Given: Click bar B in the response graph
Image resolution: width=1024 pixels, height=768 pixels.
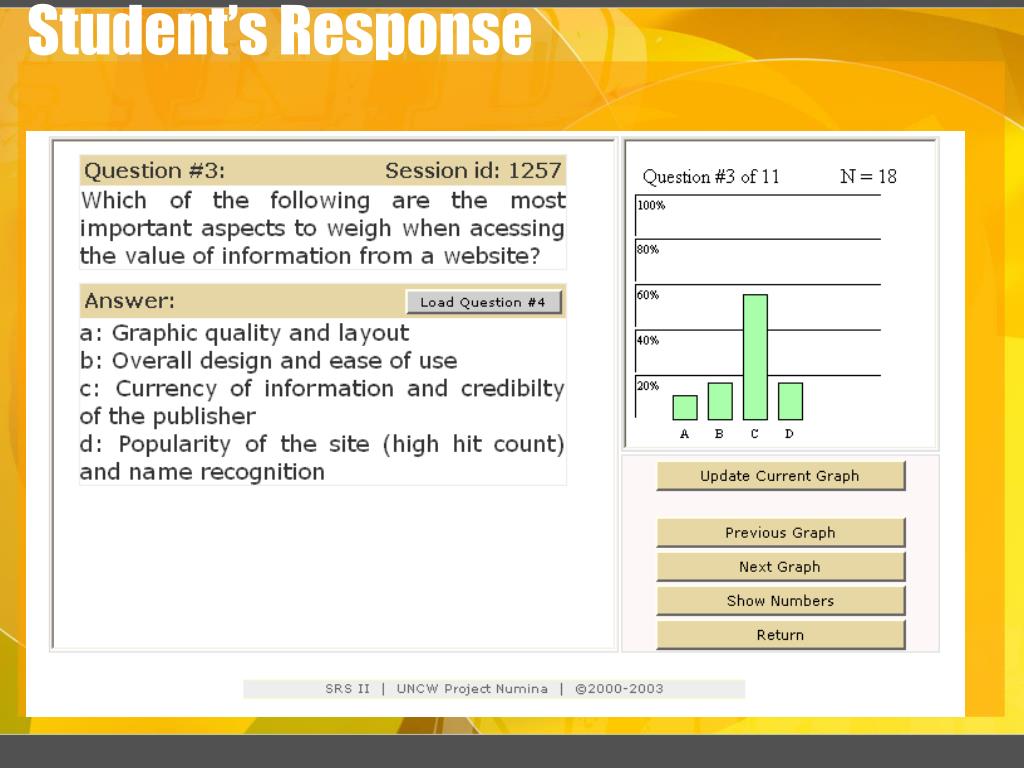Looking at the screenshot, I should [x=720, y=401].
